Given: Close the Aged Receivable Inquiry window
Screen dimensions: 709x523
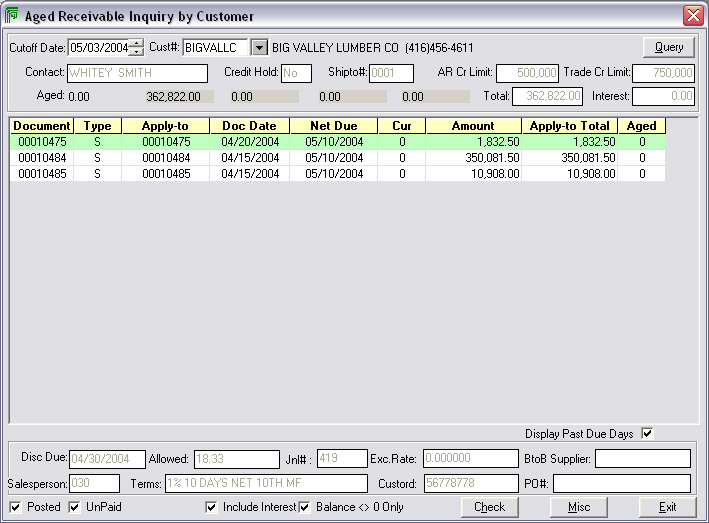Looking at the screenshot, I should click(693, 15).
